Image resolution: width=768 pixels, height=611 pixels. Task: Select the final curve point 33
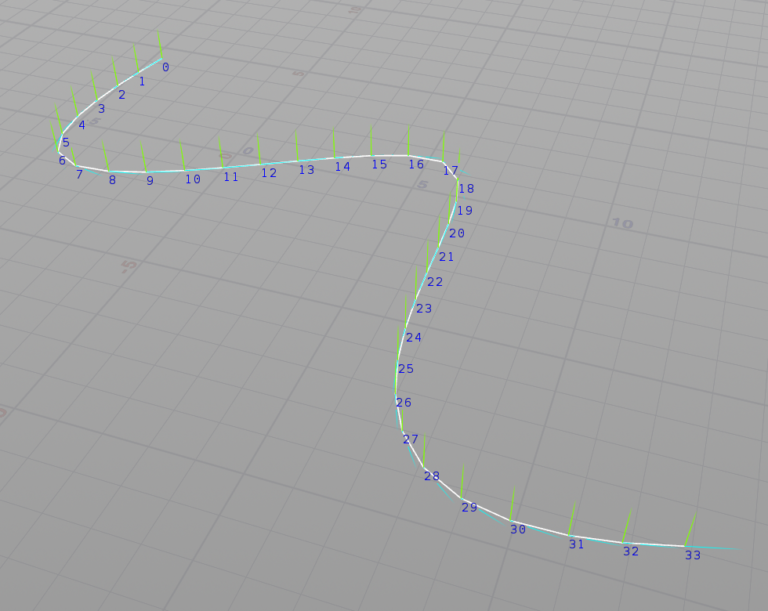point(685,546)
